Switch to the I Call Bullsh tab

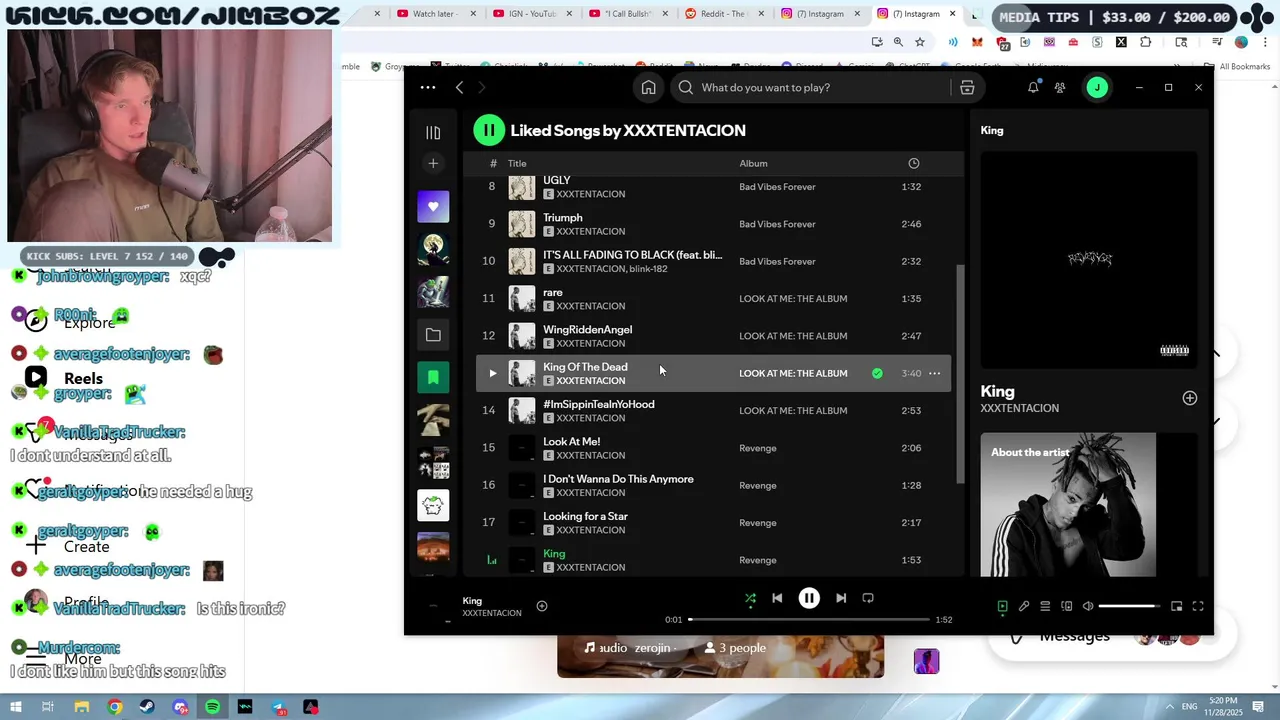coord(628,14)
